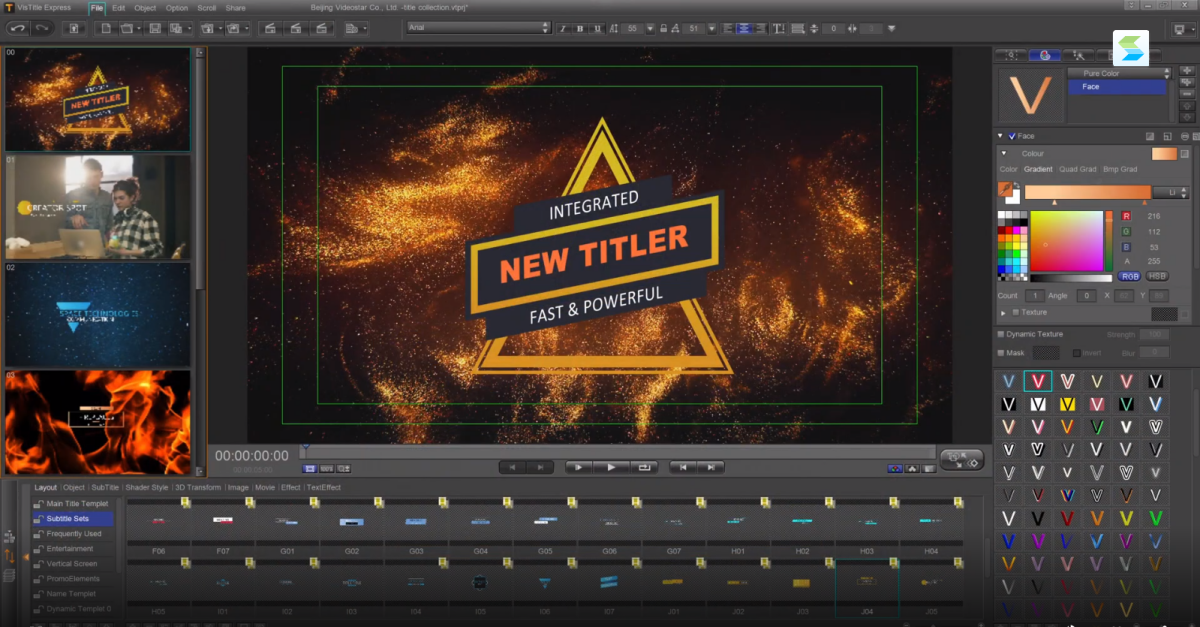The width and height of the screenshot is (1200, 627).
Task: Uncheck the Face checkbox
Action: point(1012,136)
